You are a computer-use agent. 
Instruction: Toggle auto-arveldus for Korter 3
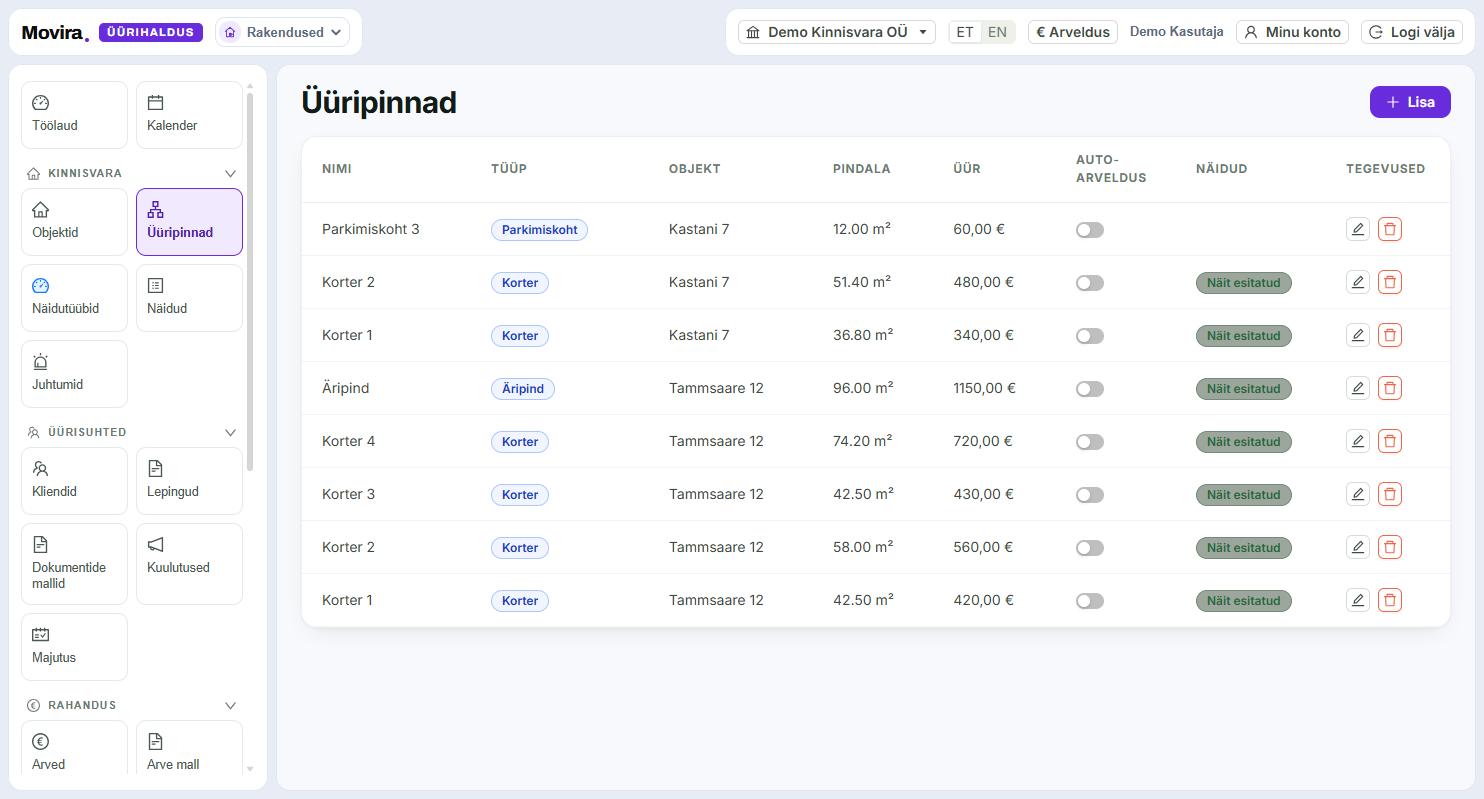1090,495
